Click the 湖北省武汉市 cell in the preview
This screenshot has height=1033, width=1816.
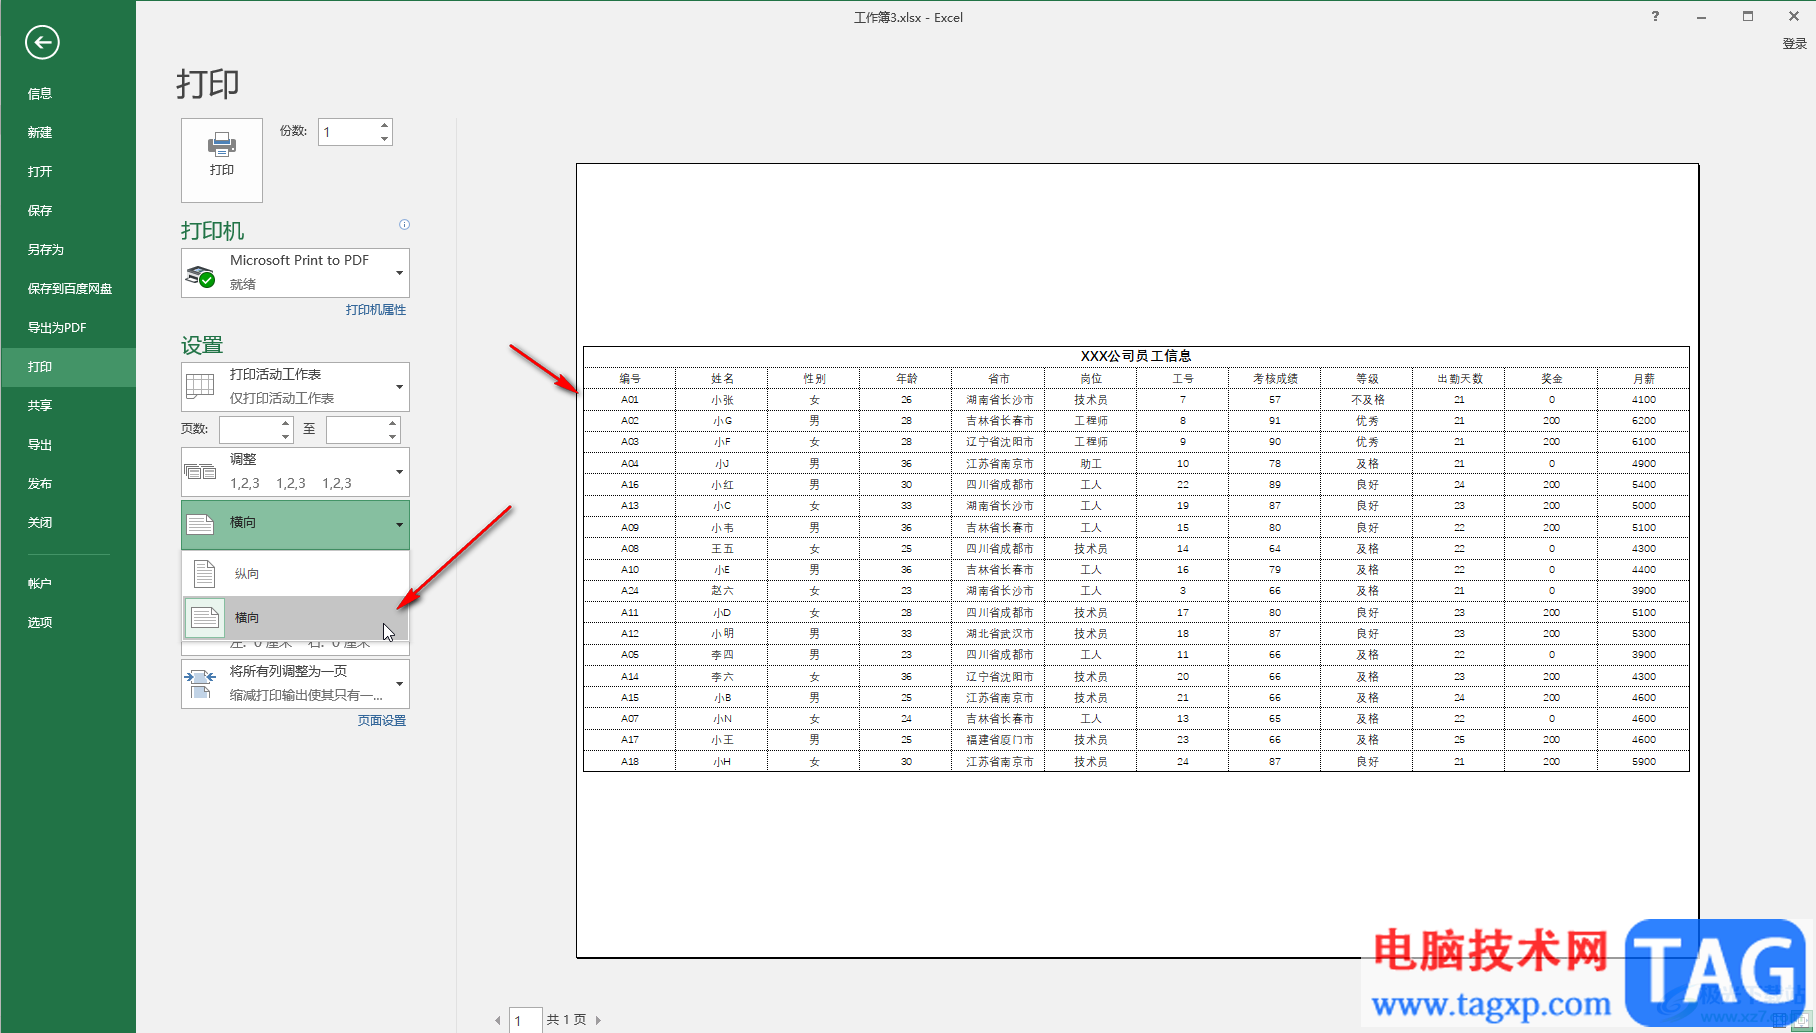click(999, 633)
